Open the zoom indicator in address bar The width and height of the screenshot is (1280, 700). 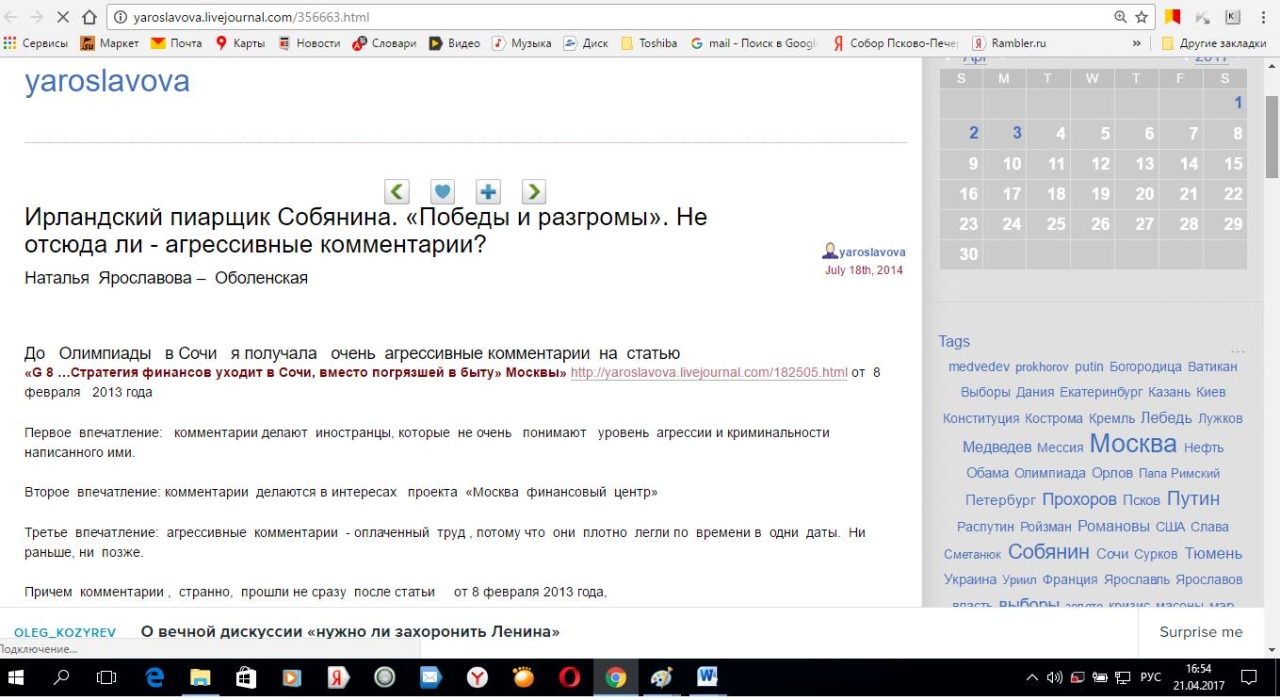coord(1121,17)
